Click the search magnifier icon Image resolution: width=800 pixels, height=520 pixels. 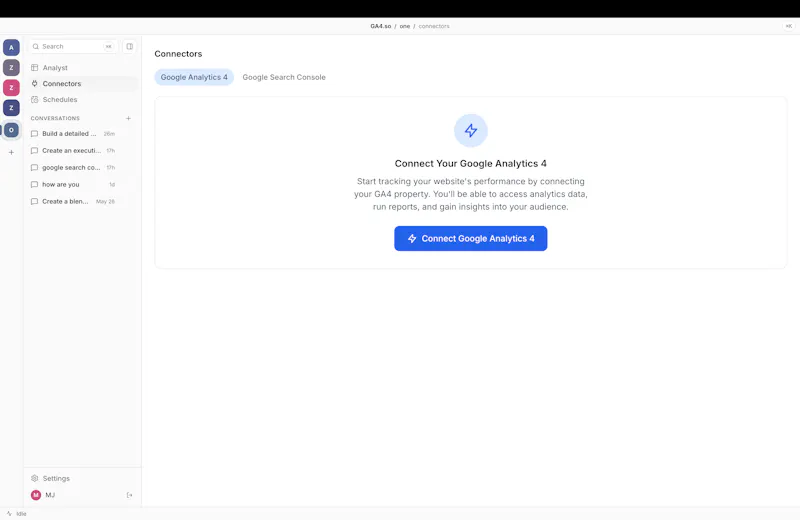click(x=36, y=46)
